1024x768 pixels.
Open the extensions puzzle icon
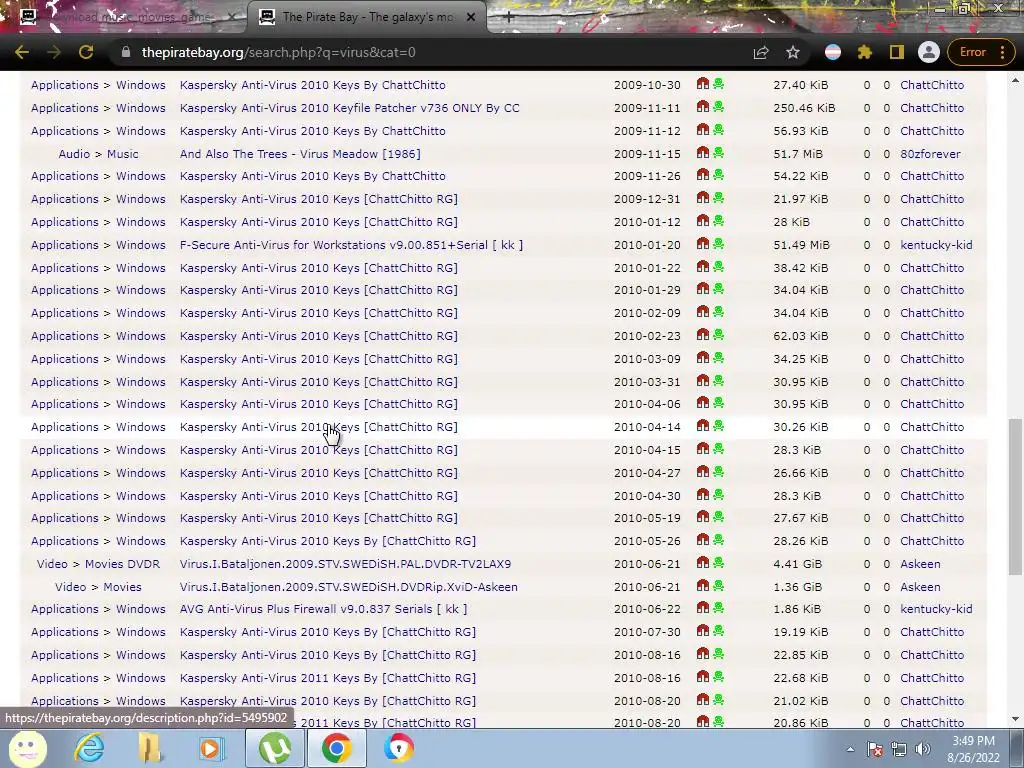pos(865,52)
